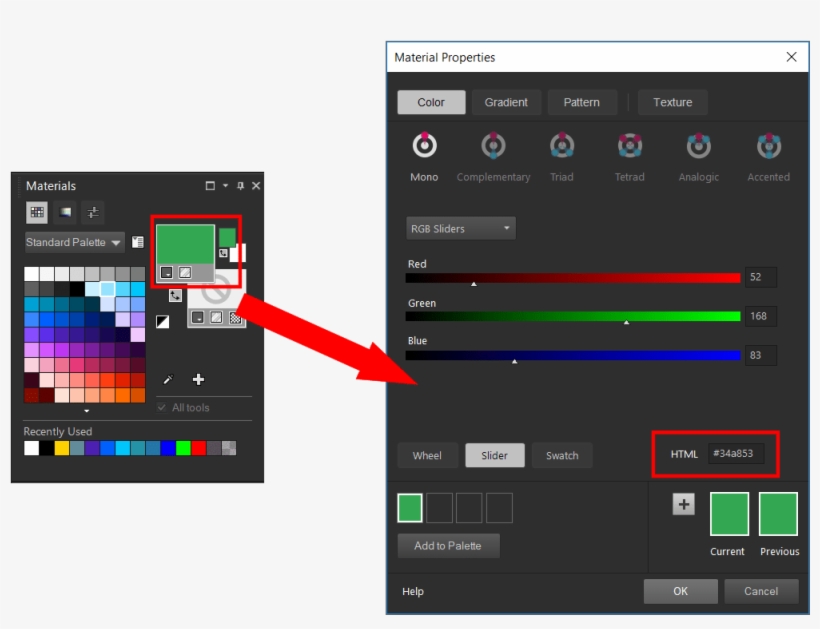Select the Accented harmony scheme
Image resolution: width=820 pixels, height=629 pixels.
pos(768,145)
